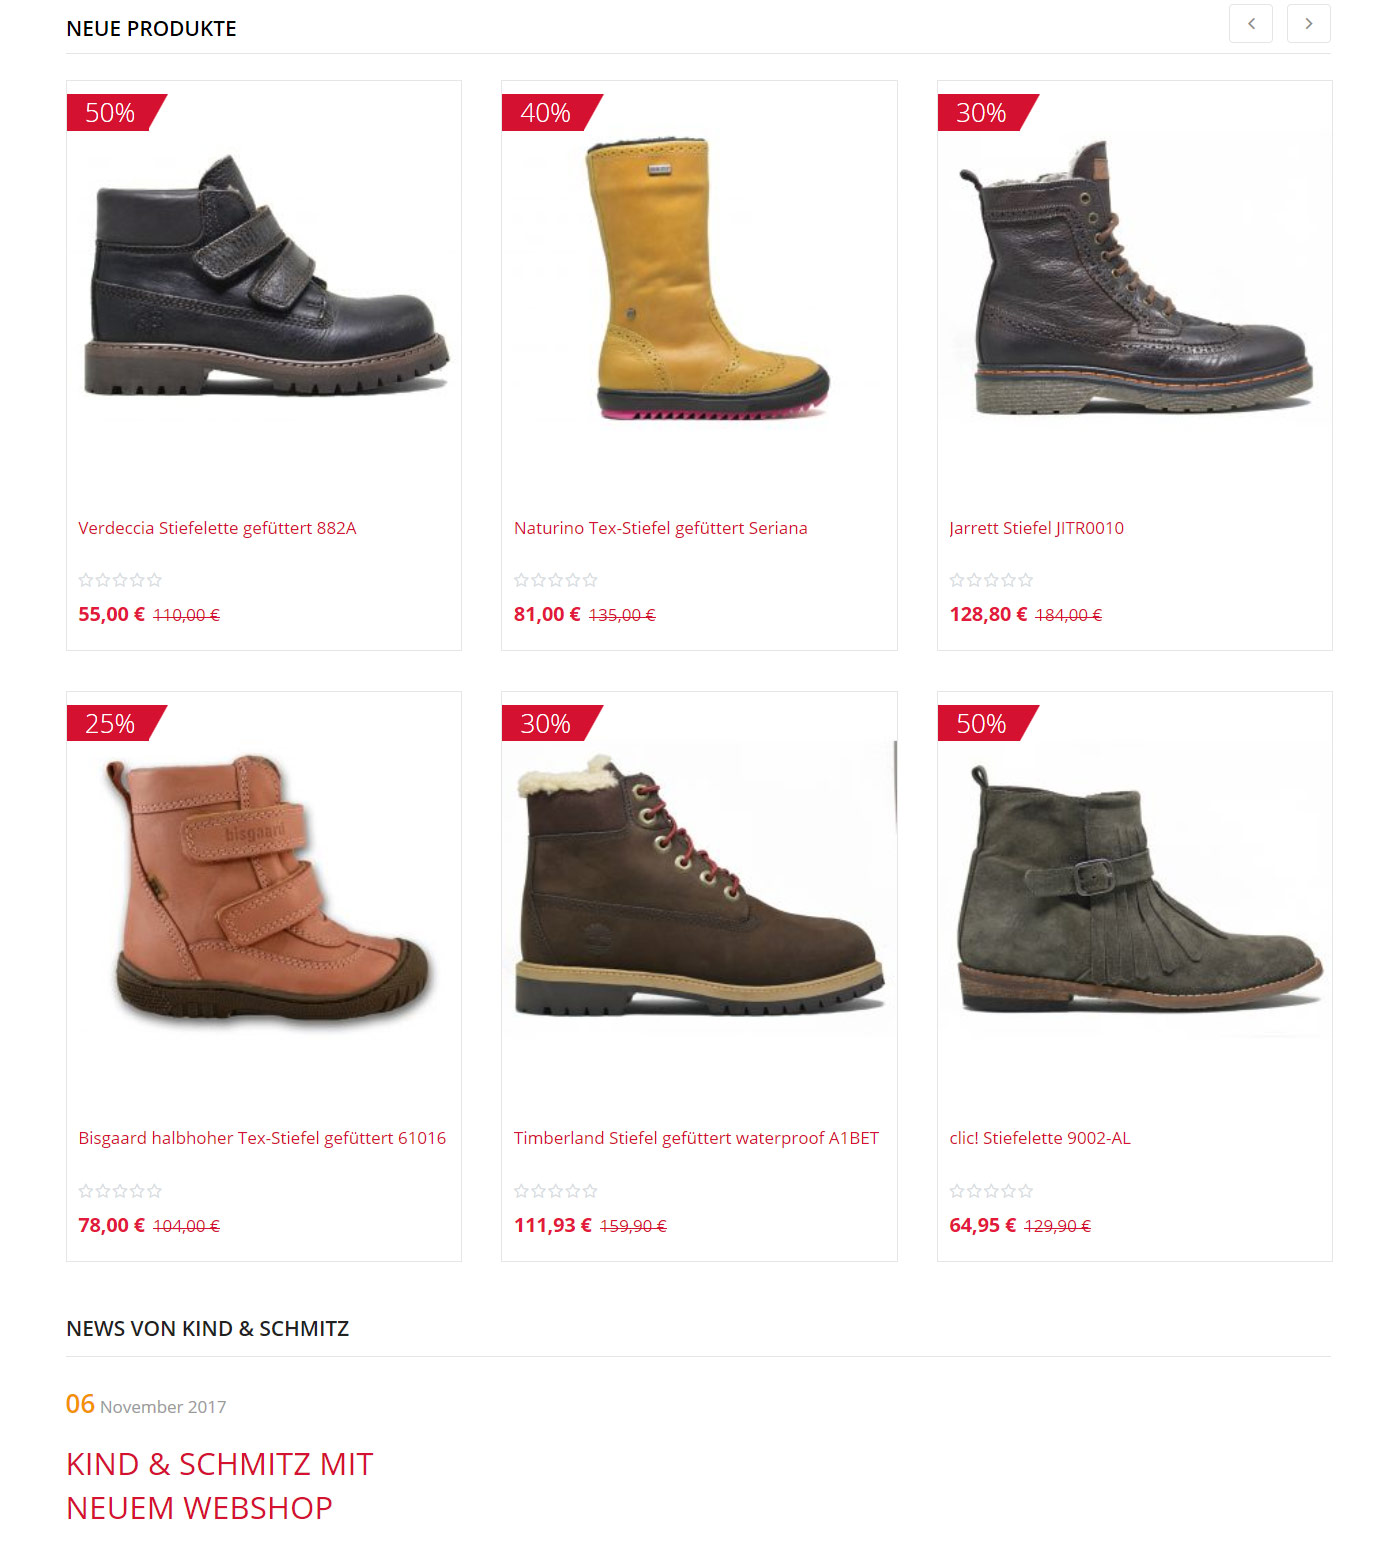Open Jarrett Stiefel JITR0010 product link
This screenshot has width=1400, height=1548.
pyautogui.click(x=1036, y=528)
